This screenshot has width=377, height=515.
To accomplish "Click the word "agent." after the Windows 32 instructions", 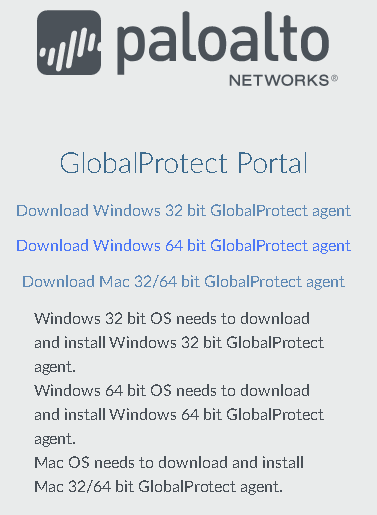I will [55, 367].
